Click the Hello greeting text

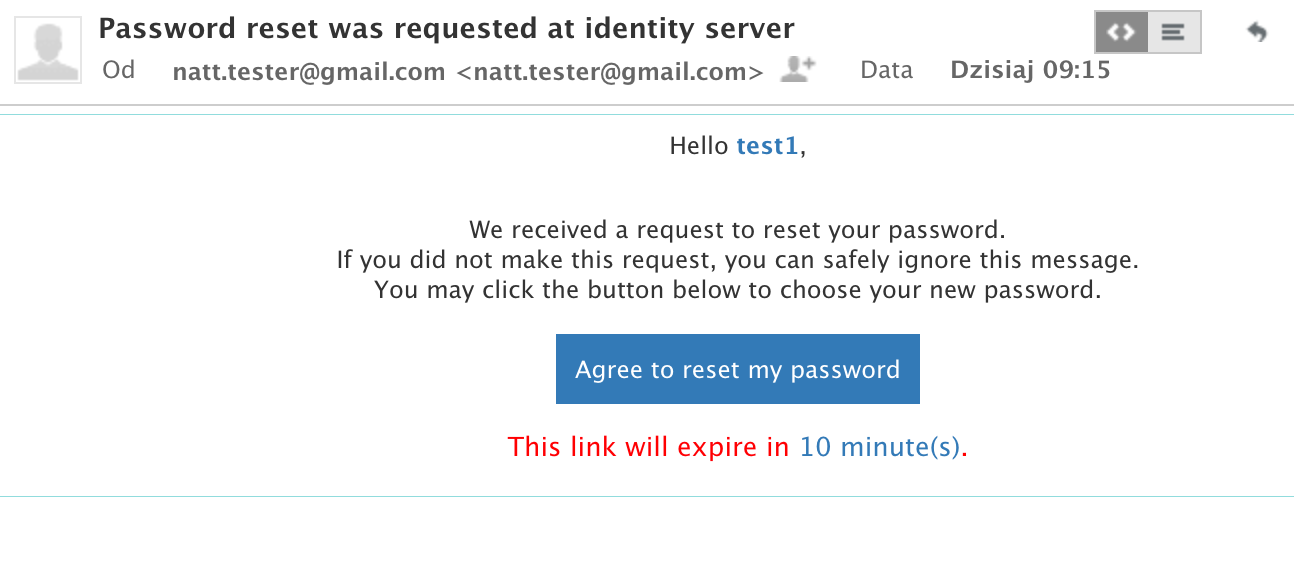click(699, 146)
